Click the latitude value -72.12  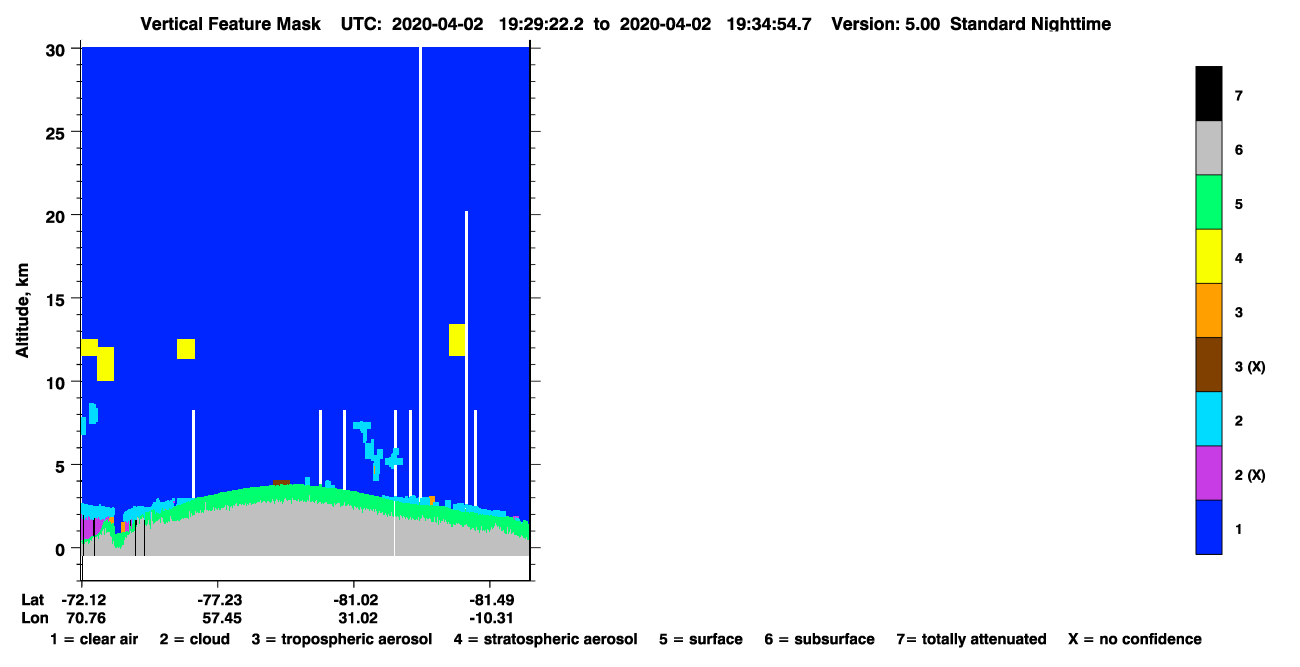point(84,600)
